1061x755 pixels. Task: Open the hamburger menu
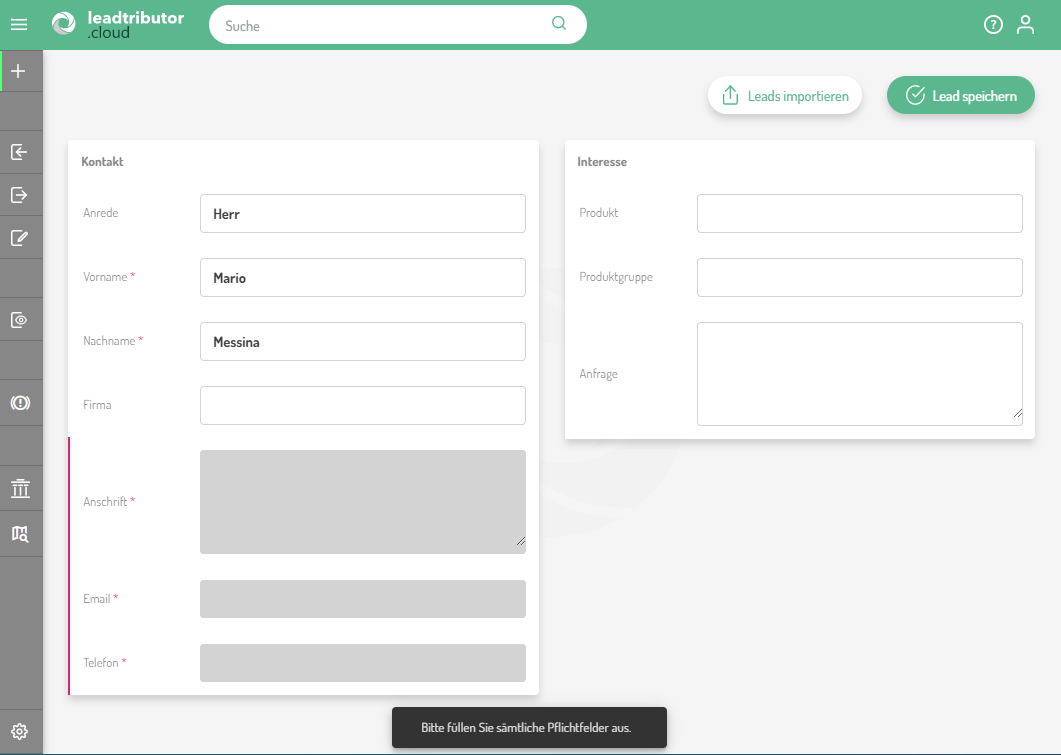(19, 25)
